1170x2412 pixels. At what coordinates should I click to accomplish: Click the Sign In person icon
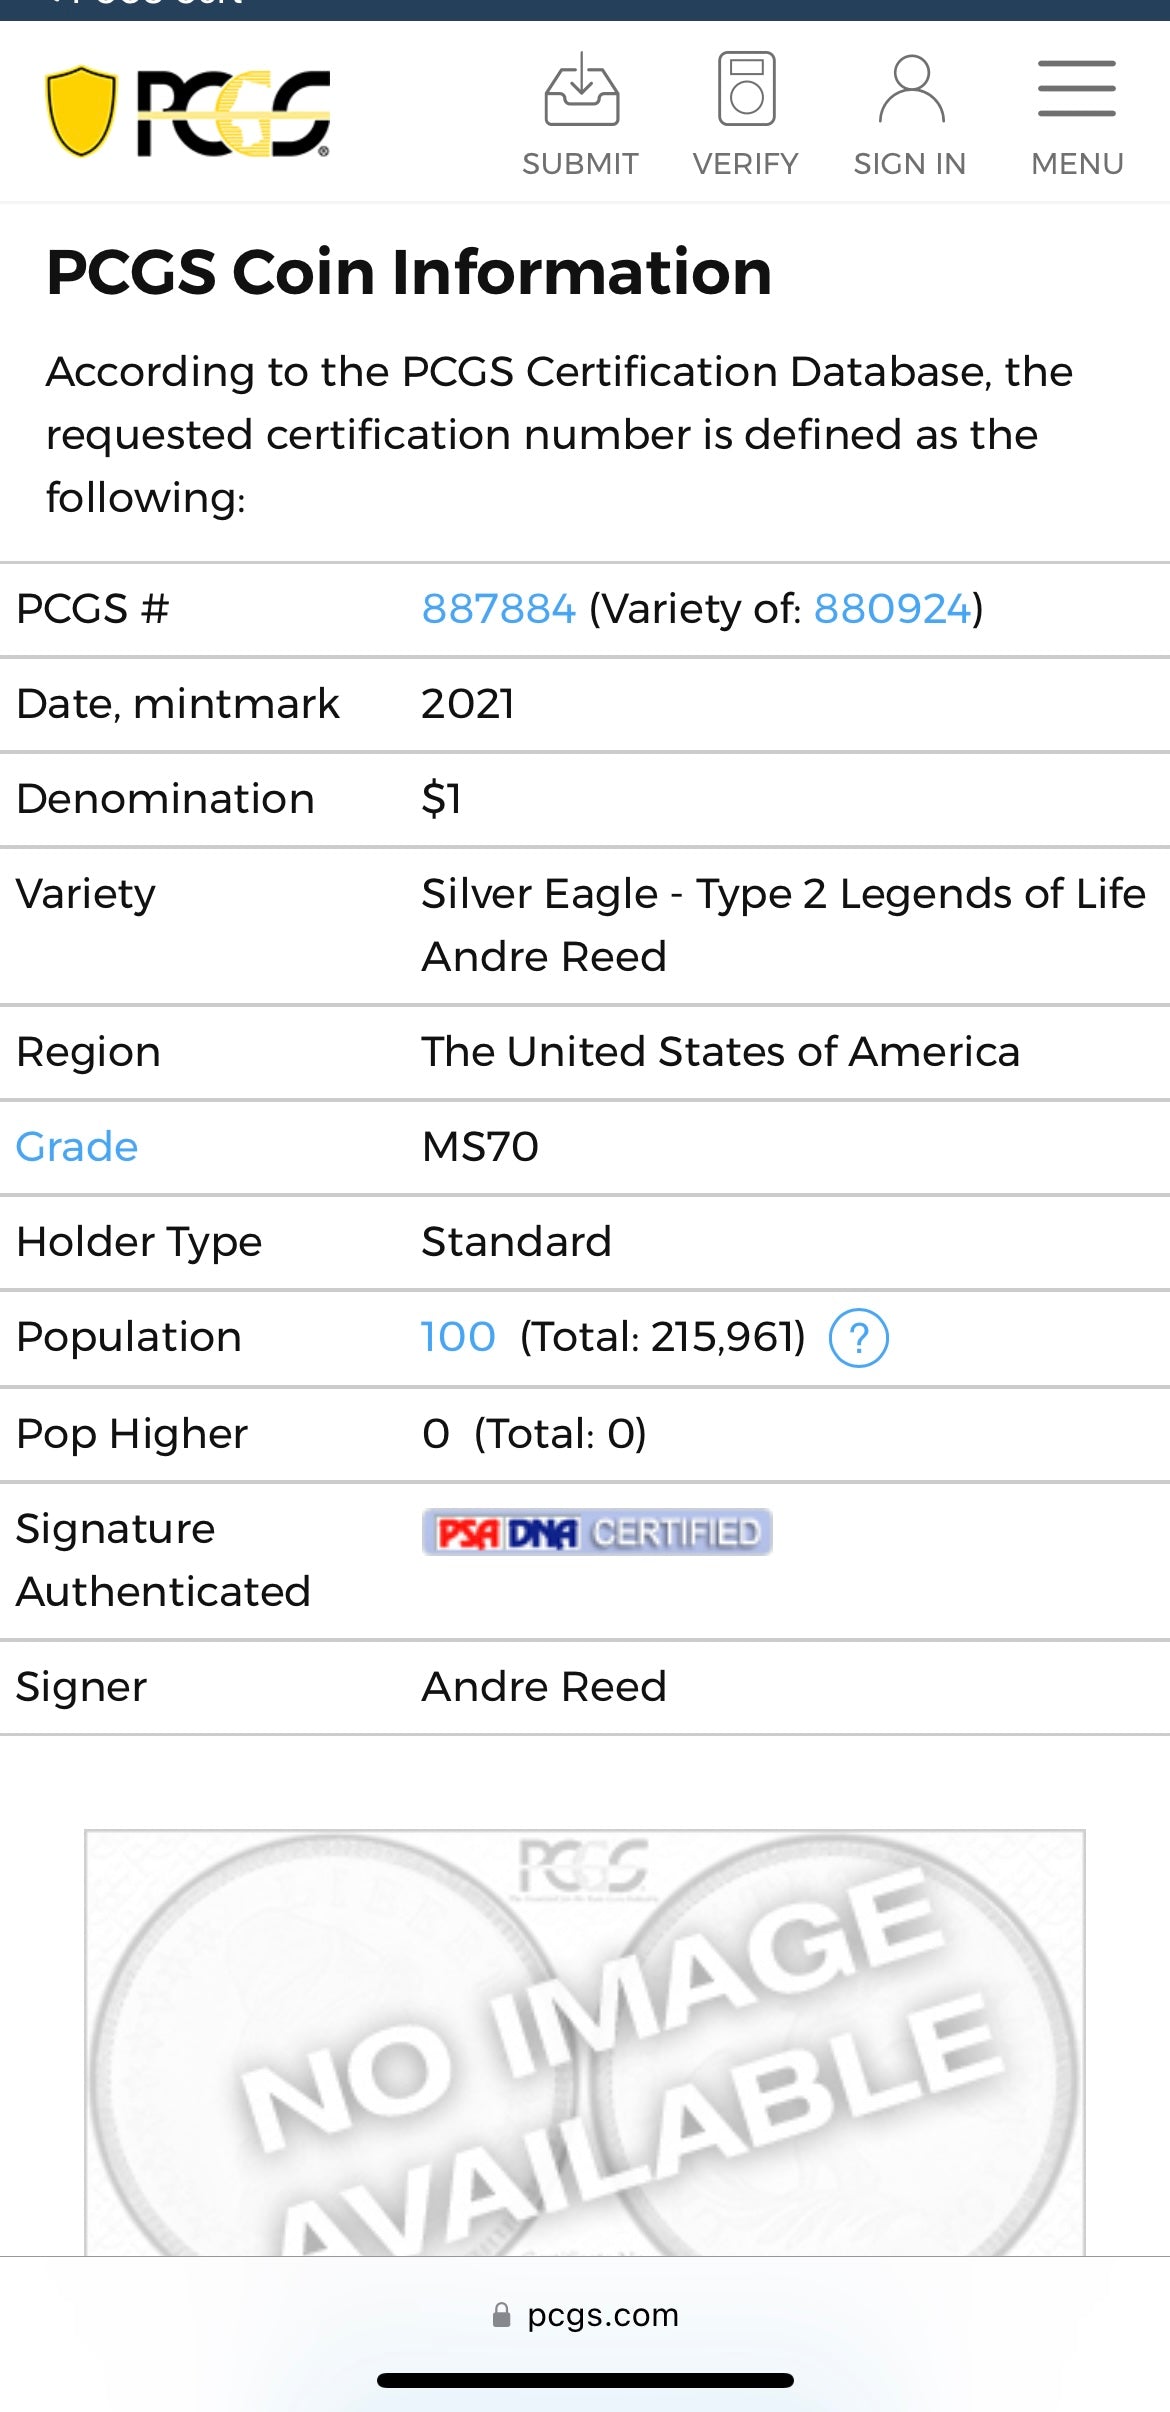910,88
